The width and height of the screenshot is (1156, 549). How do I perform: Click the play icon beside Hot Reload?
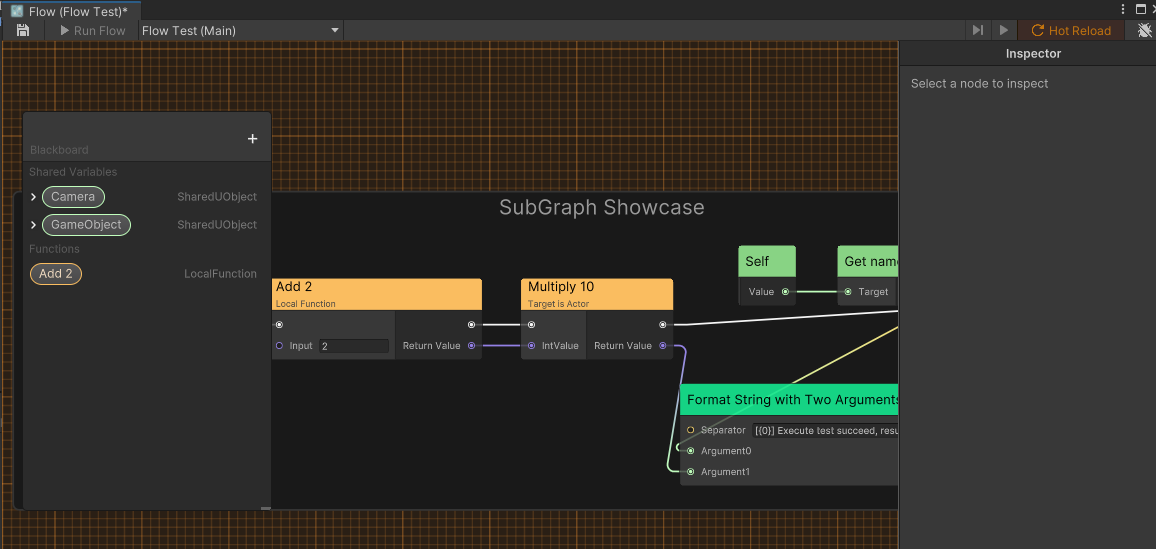[x=1004, y=31]
